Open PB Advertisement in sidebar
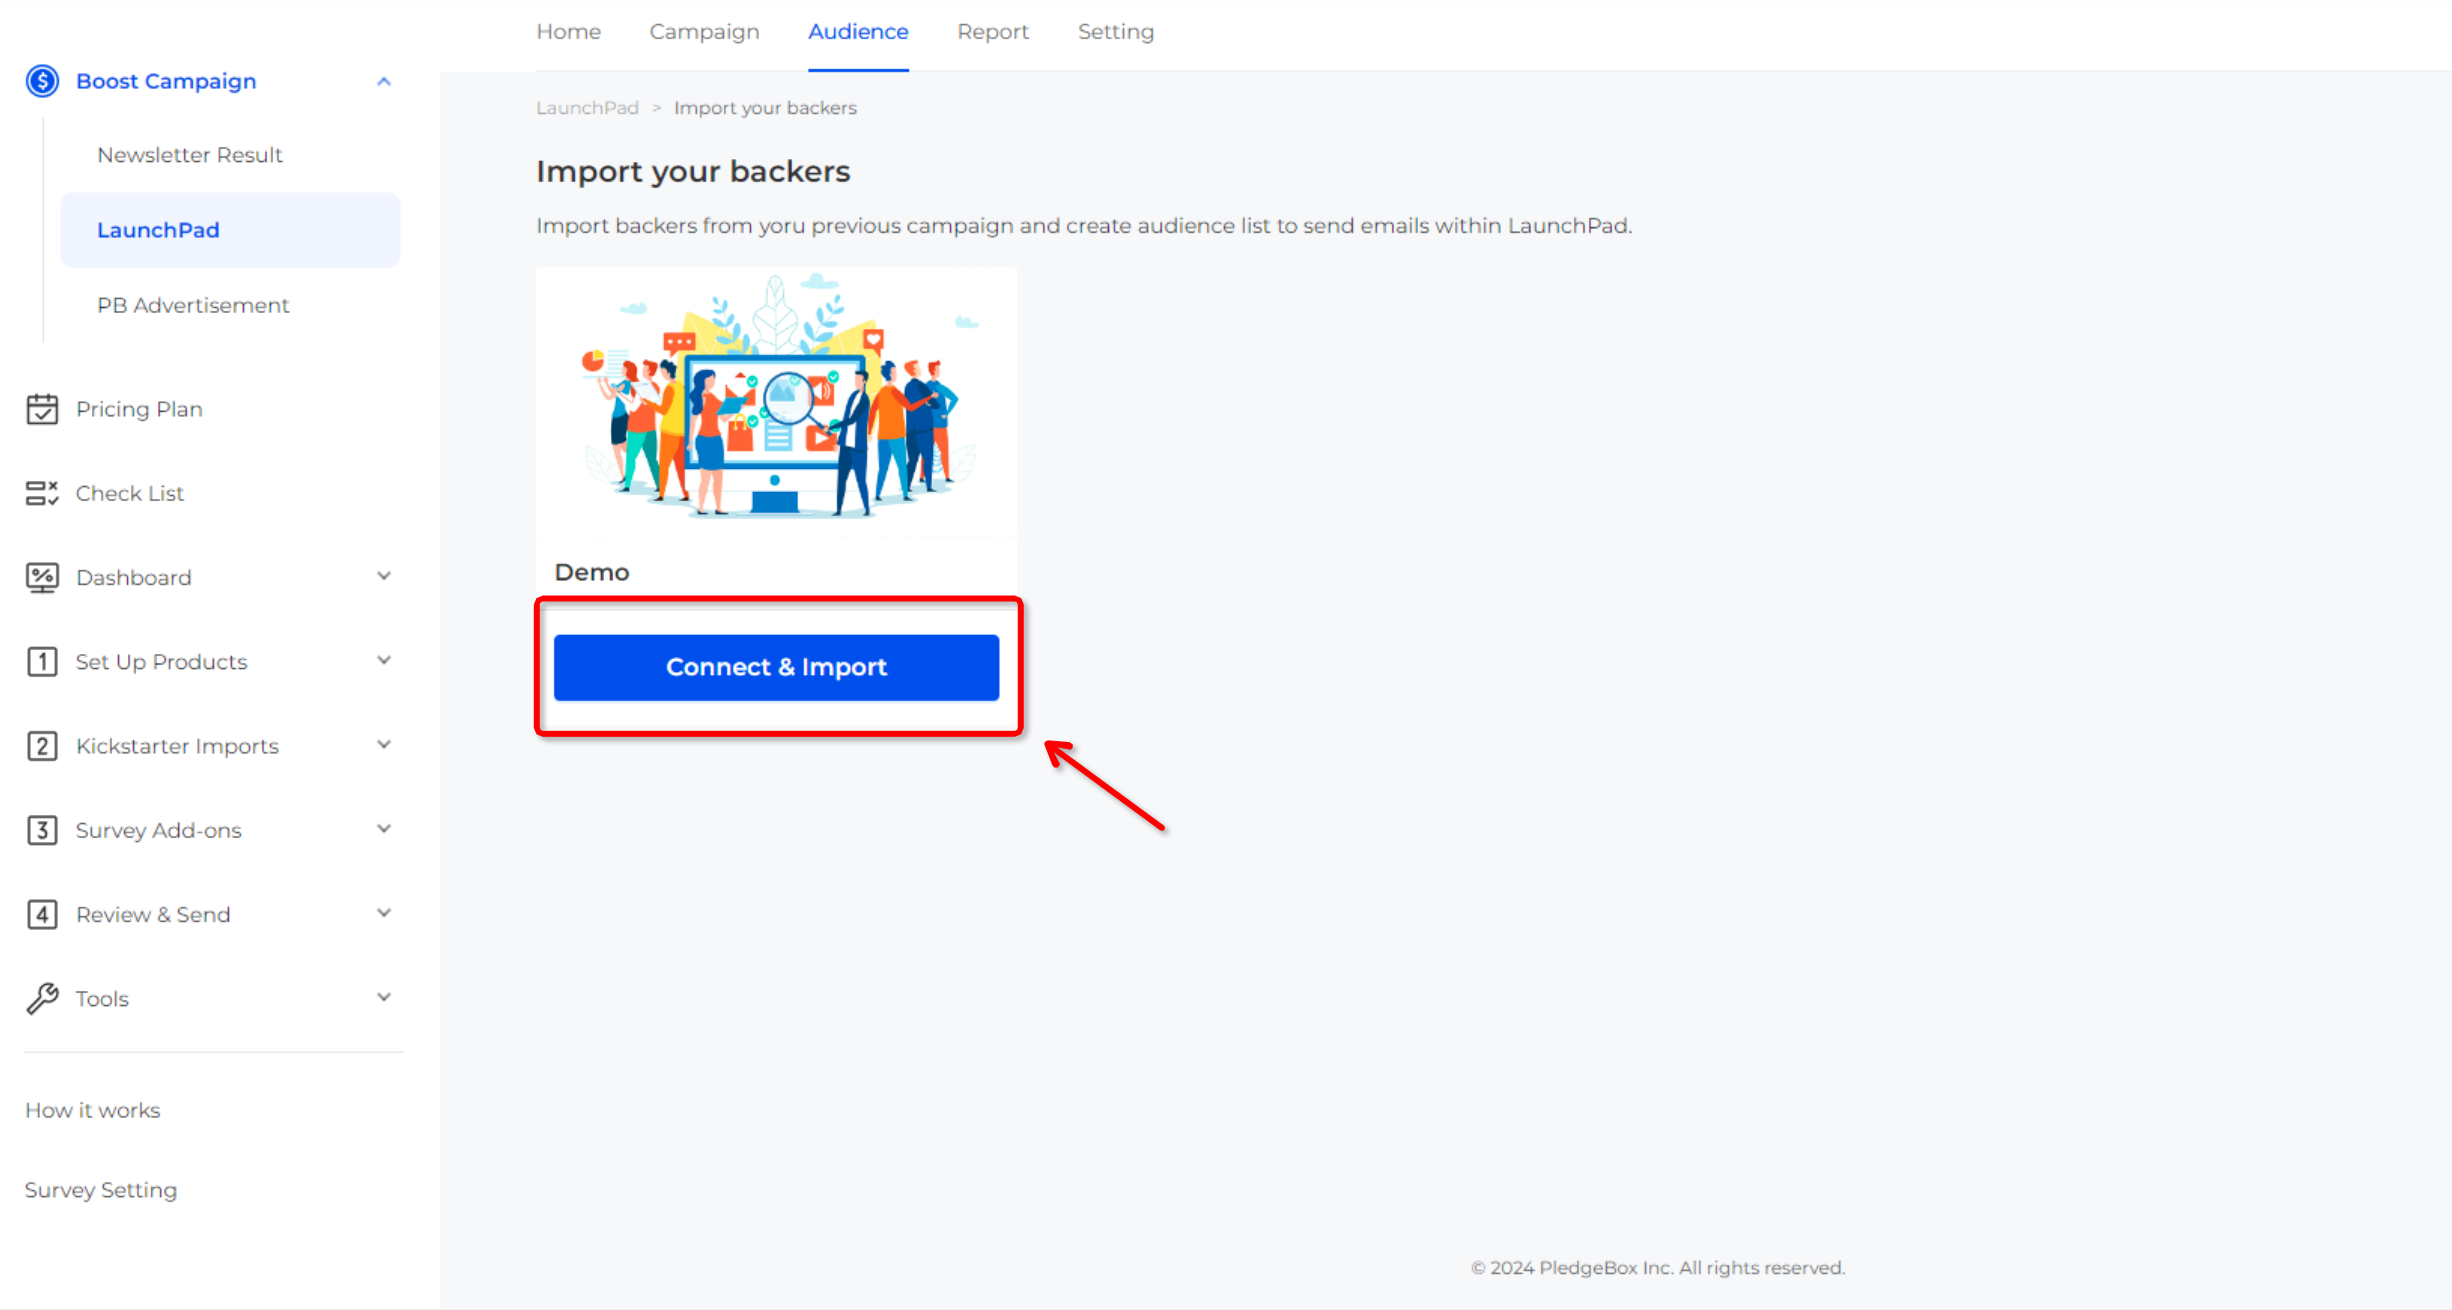This screenshot has height=1310, width=2452. tap(193, 305)
